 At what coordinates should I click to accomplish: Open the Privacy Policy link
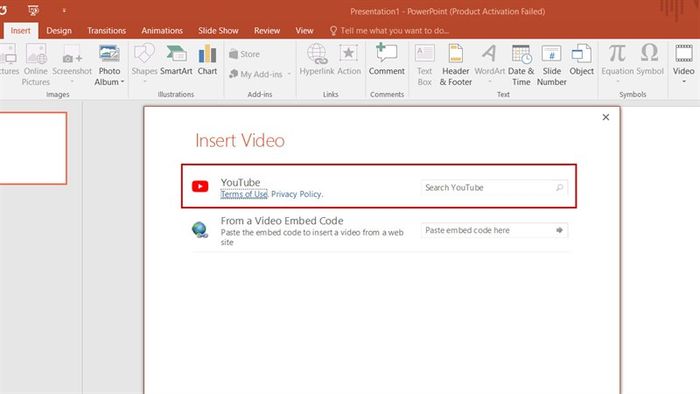click(x=296, y=194)
